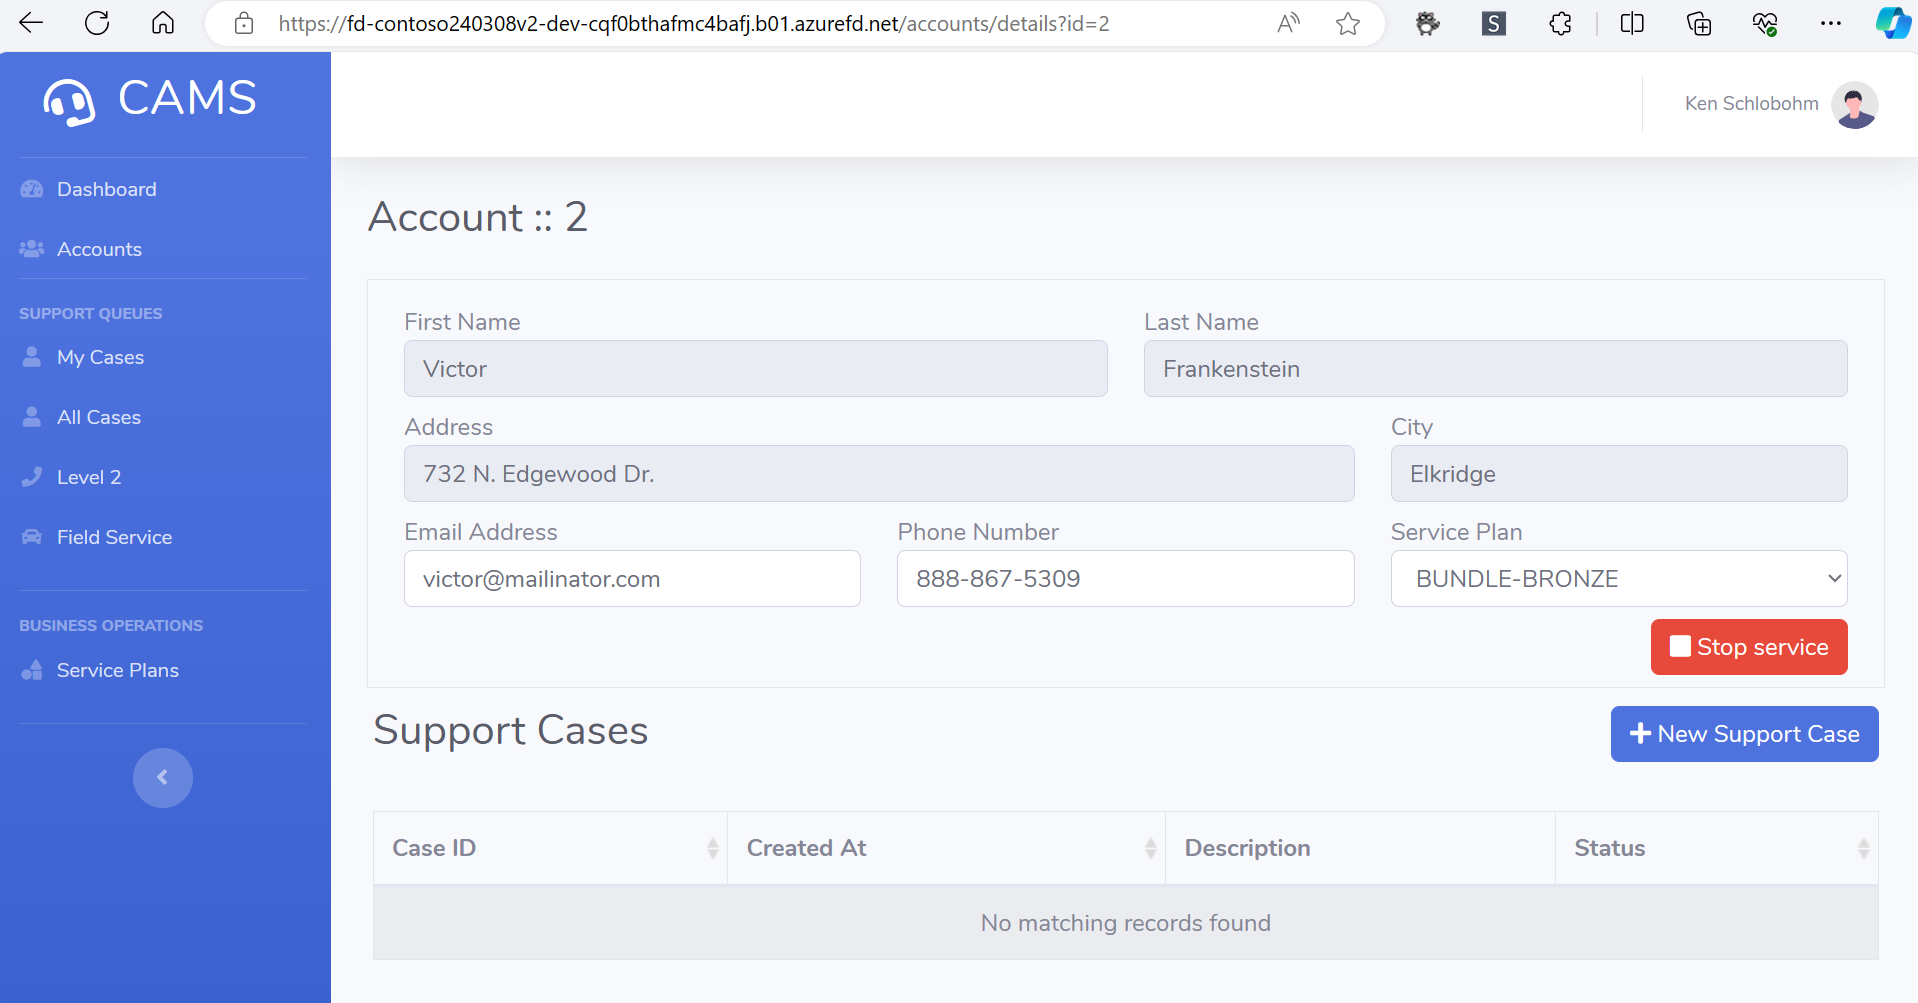
Task: Click the CAMS brand title
Action: (187, 98)
